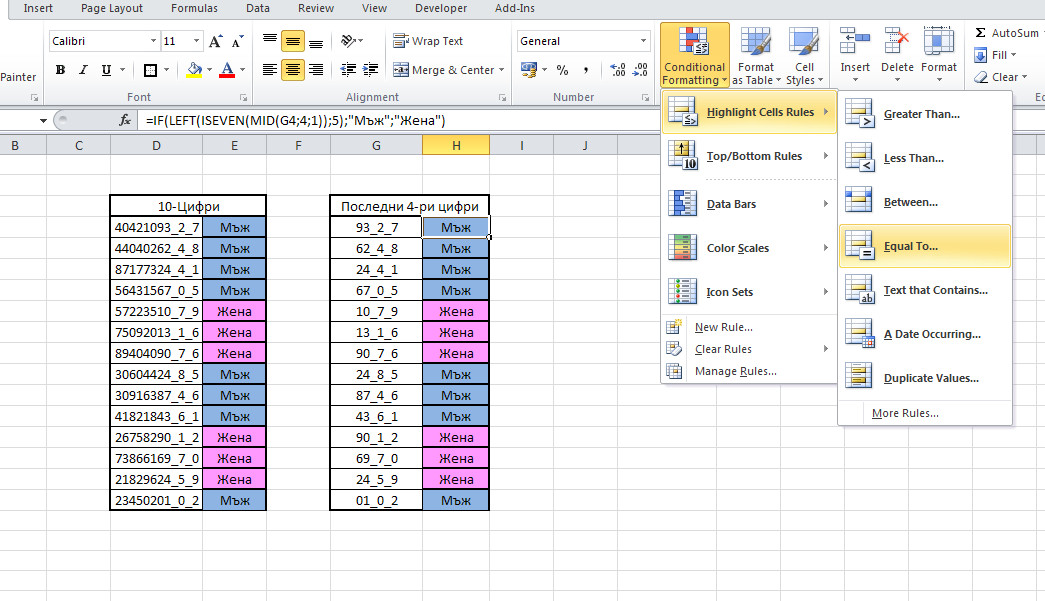This screenshot has width=1045, height=601.
Task: Open the Calibri font name dropdown
Action: (x=153, y=41)
